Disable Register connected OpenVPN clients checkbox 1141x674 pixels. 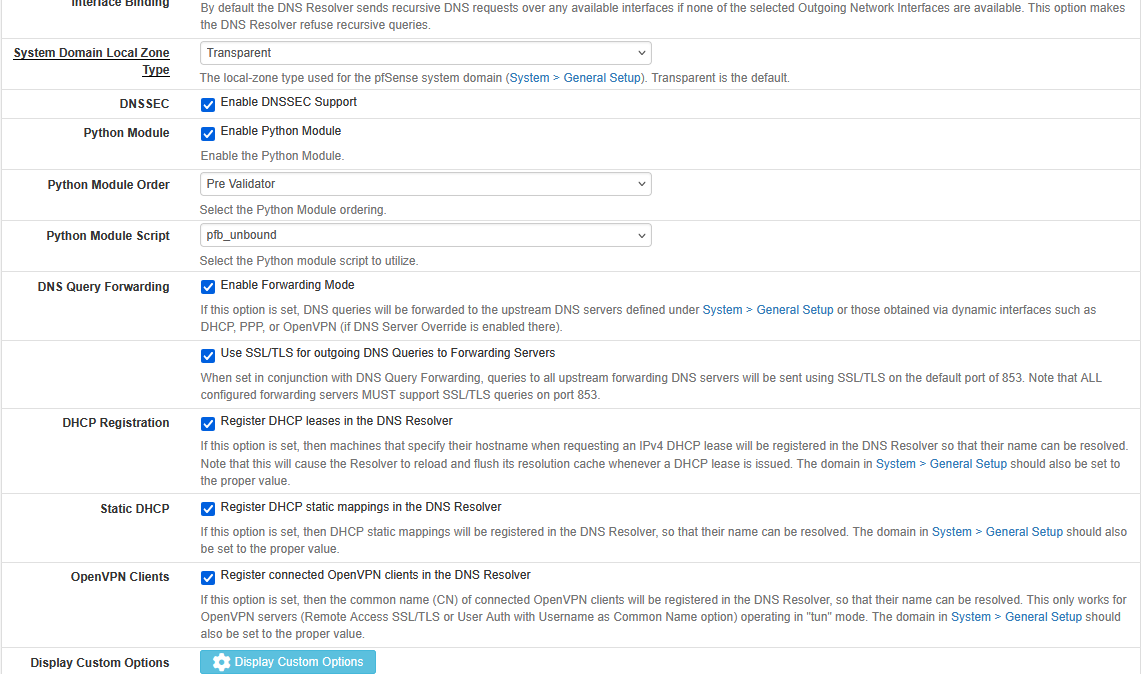tap(208, 577)
